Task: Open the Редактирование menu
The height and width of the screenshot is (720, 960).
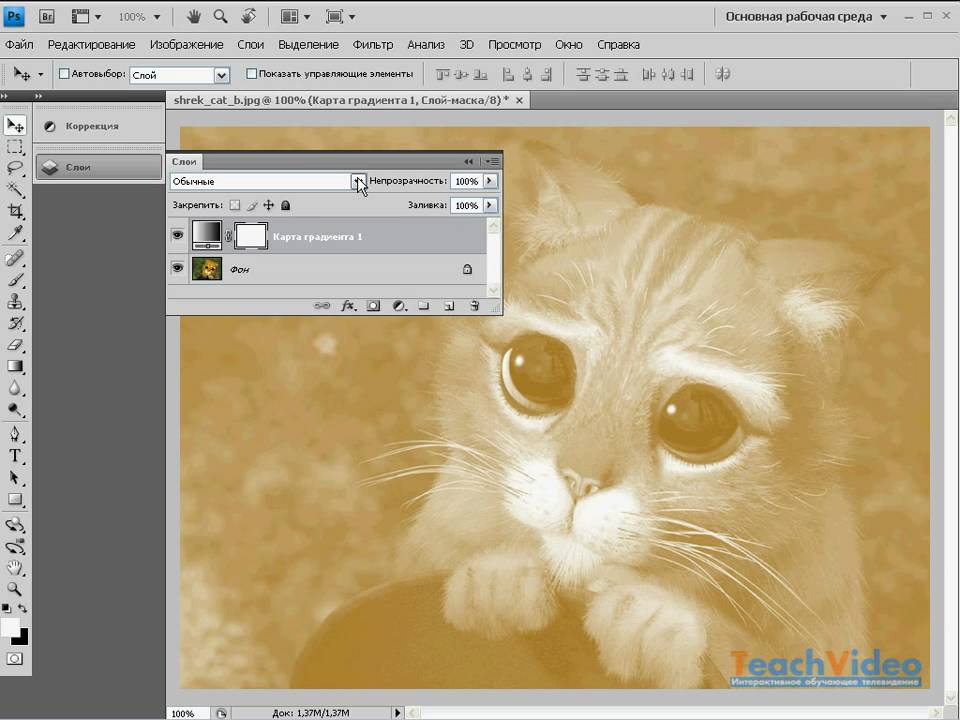Action: pyautogui.click(x=91, y=45)
